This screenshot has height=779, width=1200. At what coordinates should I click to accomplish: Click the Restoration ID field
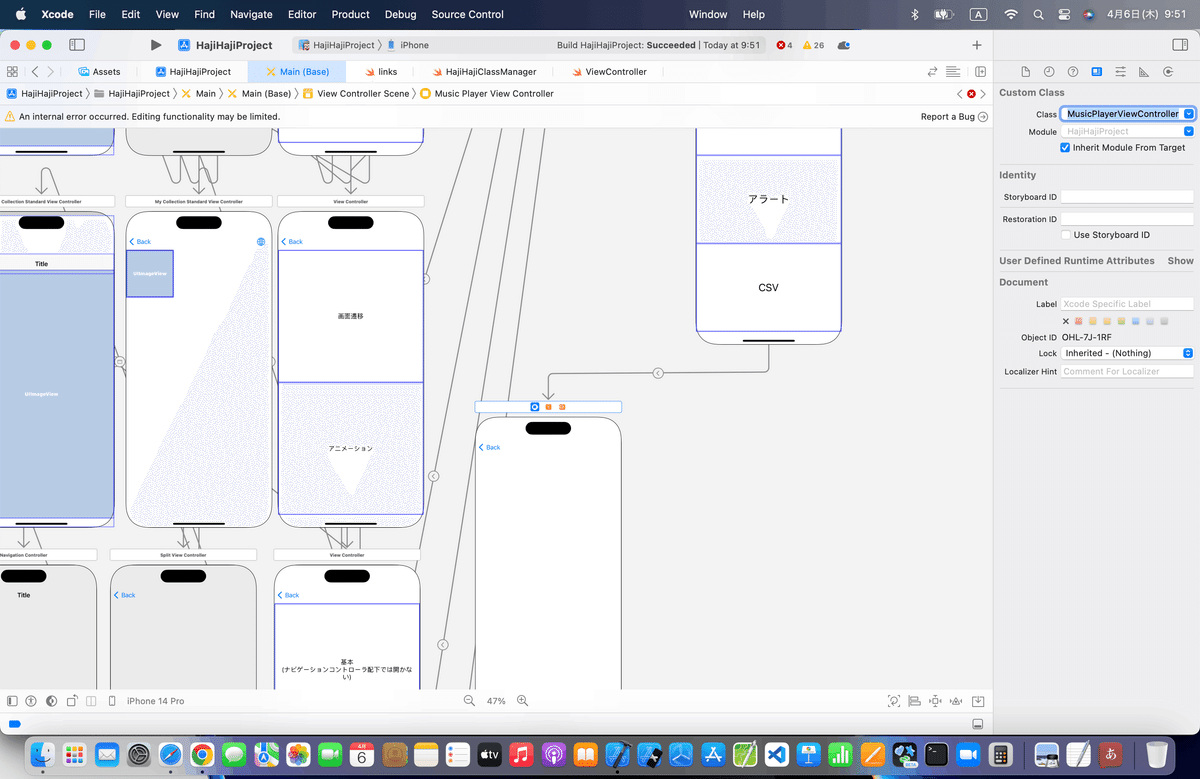(1127, 219)
